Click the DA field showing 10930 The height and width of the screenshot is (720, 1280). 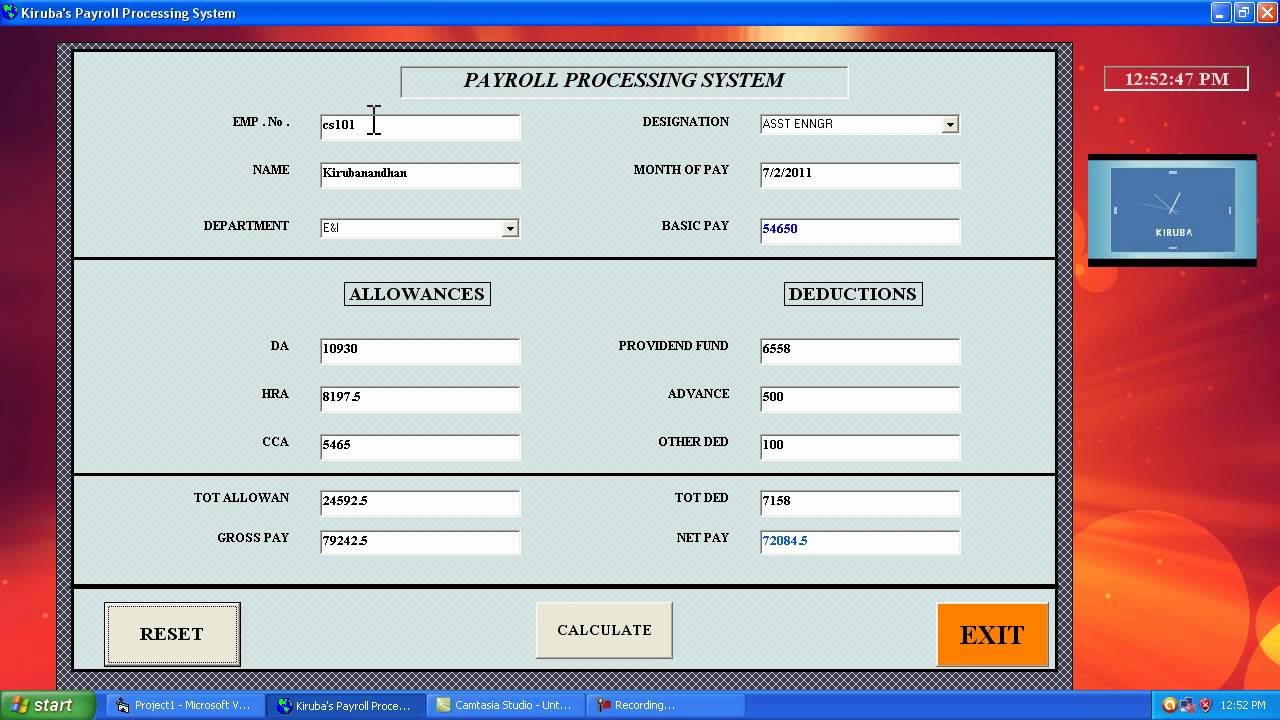(x=420, y=350)
